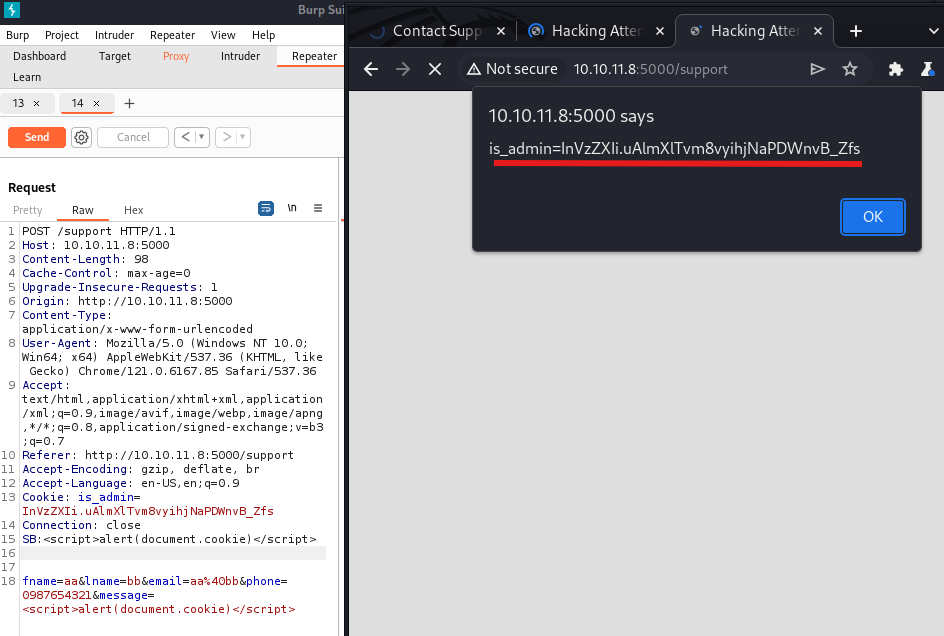Click the Not secure warning indicator

coord(513,69)
